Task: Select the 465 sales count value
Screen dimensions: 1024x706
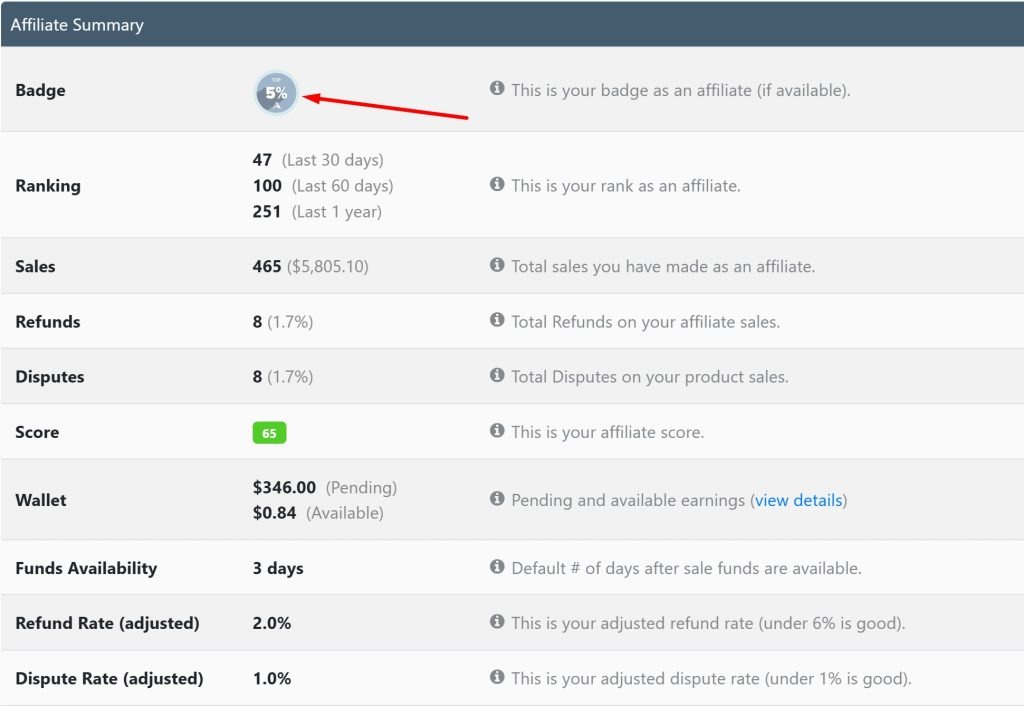Action: 266,266
